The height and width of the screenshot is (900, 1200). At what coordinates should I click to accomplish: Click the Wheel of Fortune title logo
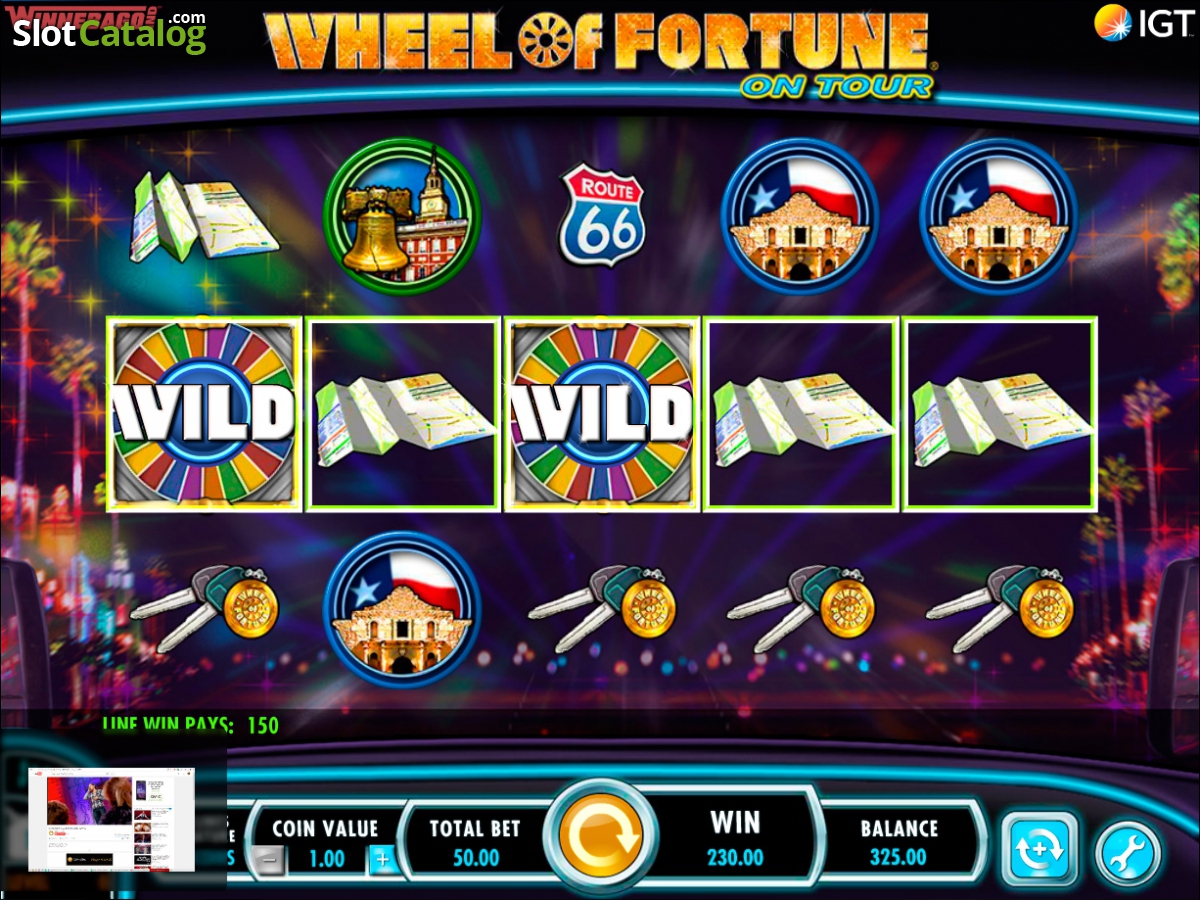(x=600, y=52)
